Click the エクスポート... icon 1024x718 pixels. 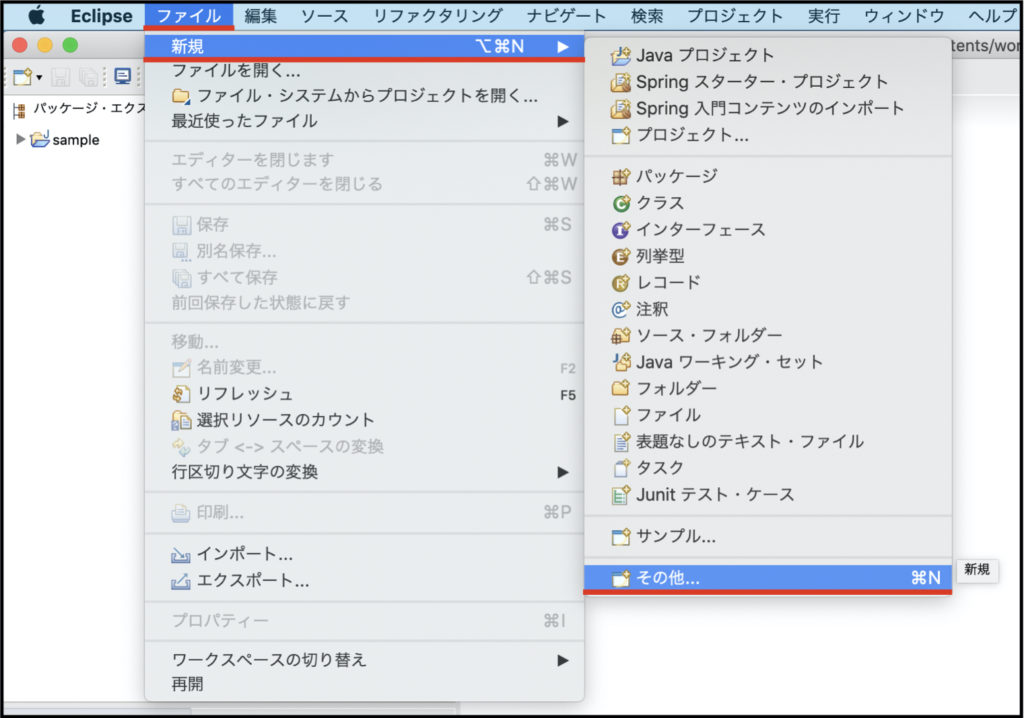(181, 581)
